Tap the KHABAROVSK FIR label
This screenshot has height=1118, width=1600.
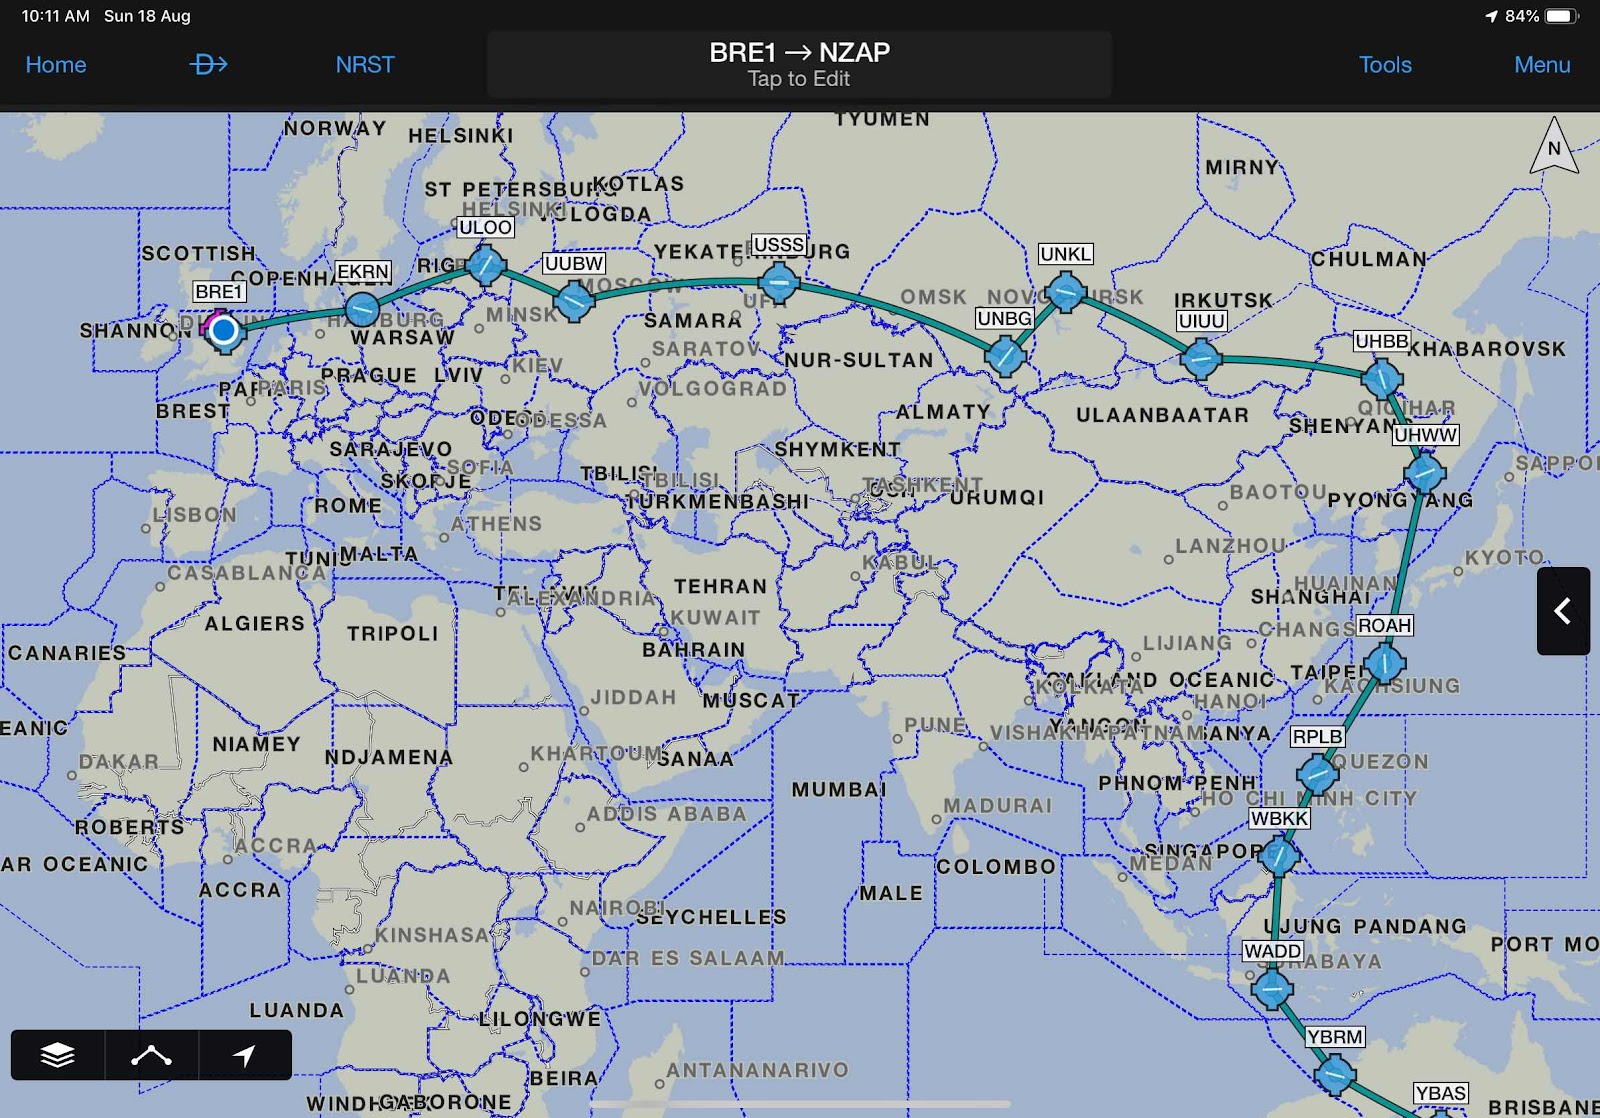tap(1487, 349)
